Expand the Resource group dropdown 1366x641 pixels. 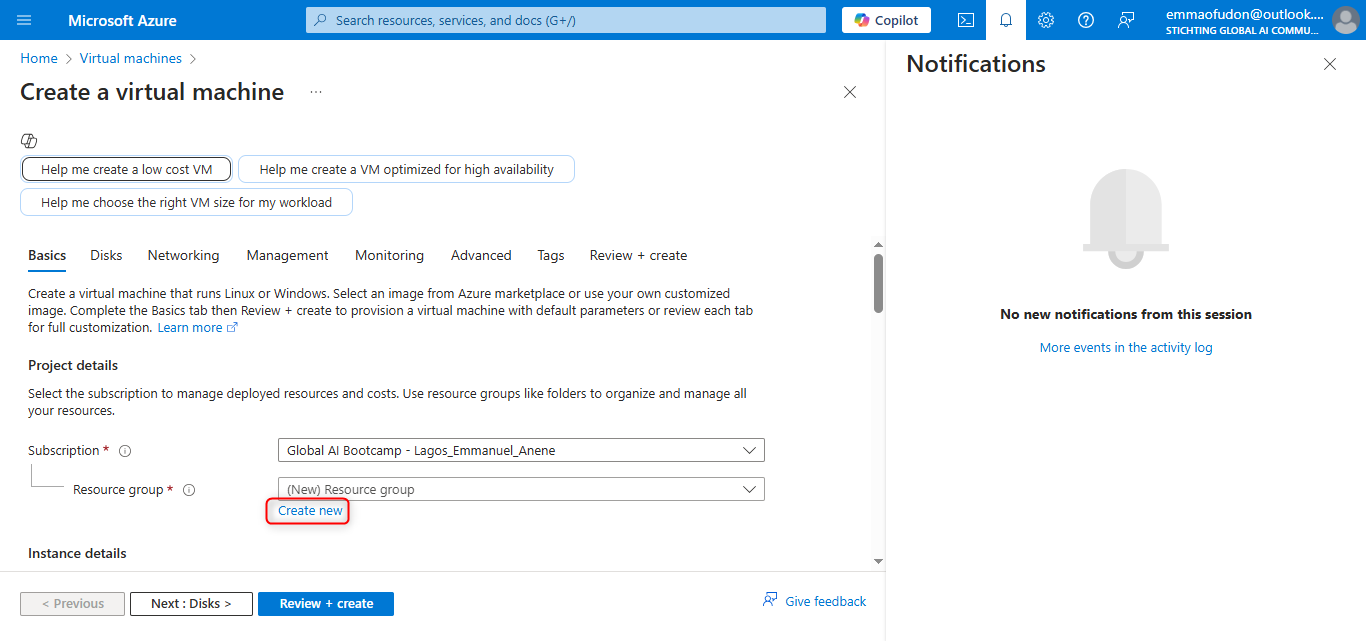pyautogui.click(x=520, y=489)
